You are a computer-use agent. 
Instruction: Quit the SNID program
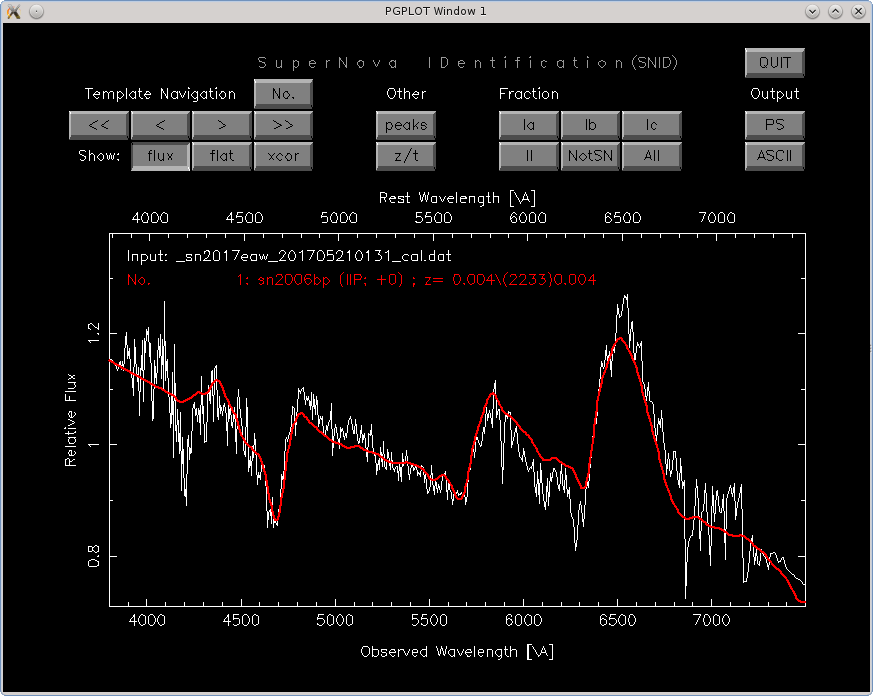pos(774,62)
